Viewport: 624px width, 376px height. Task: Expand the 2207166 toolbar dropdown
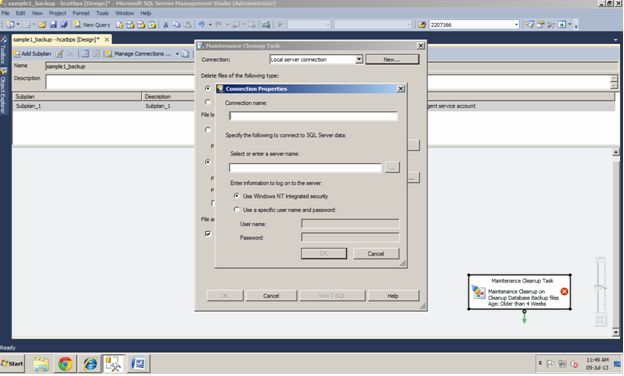click(x=516, y=25)
